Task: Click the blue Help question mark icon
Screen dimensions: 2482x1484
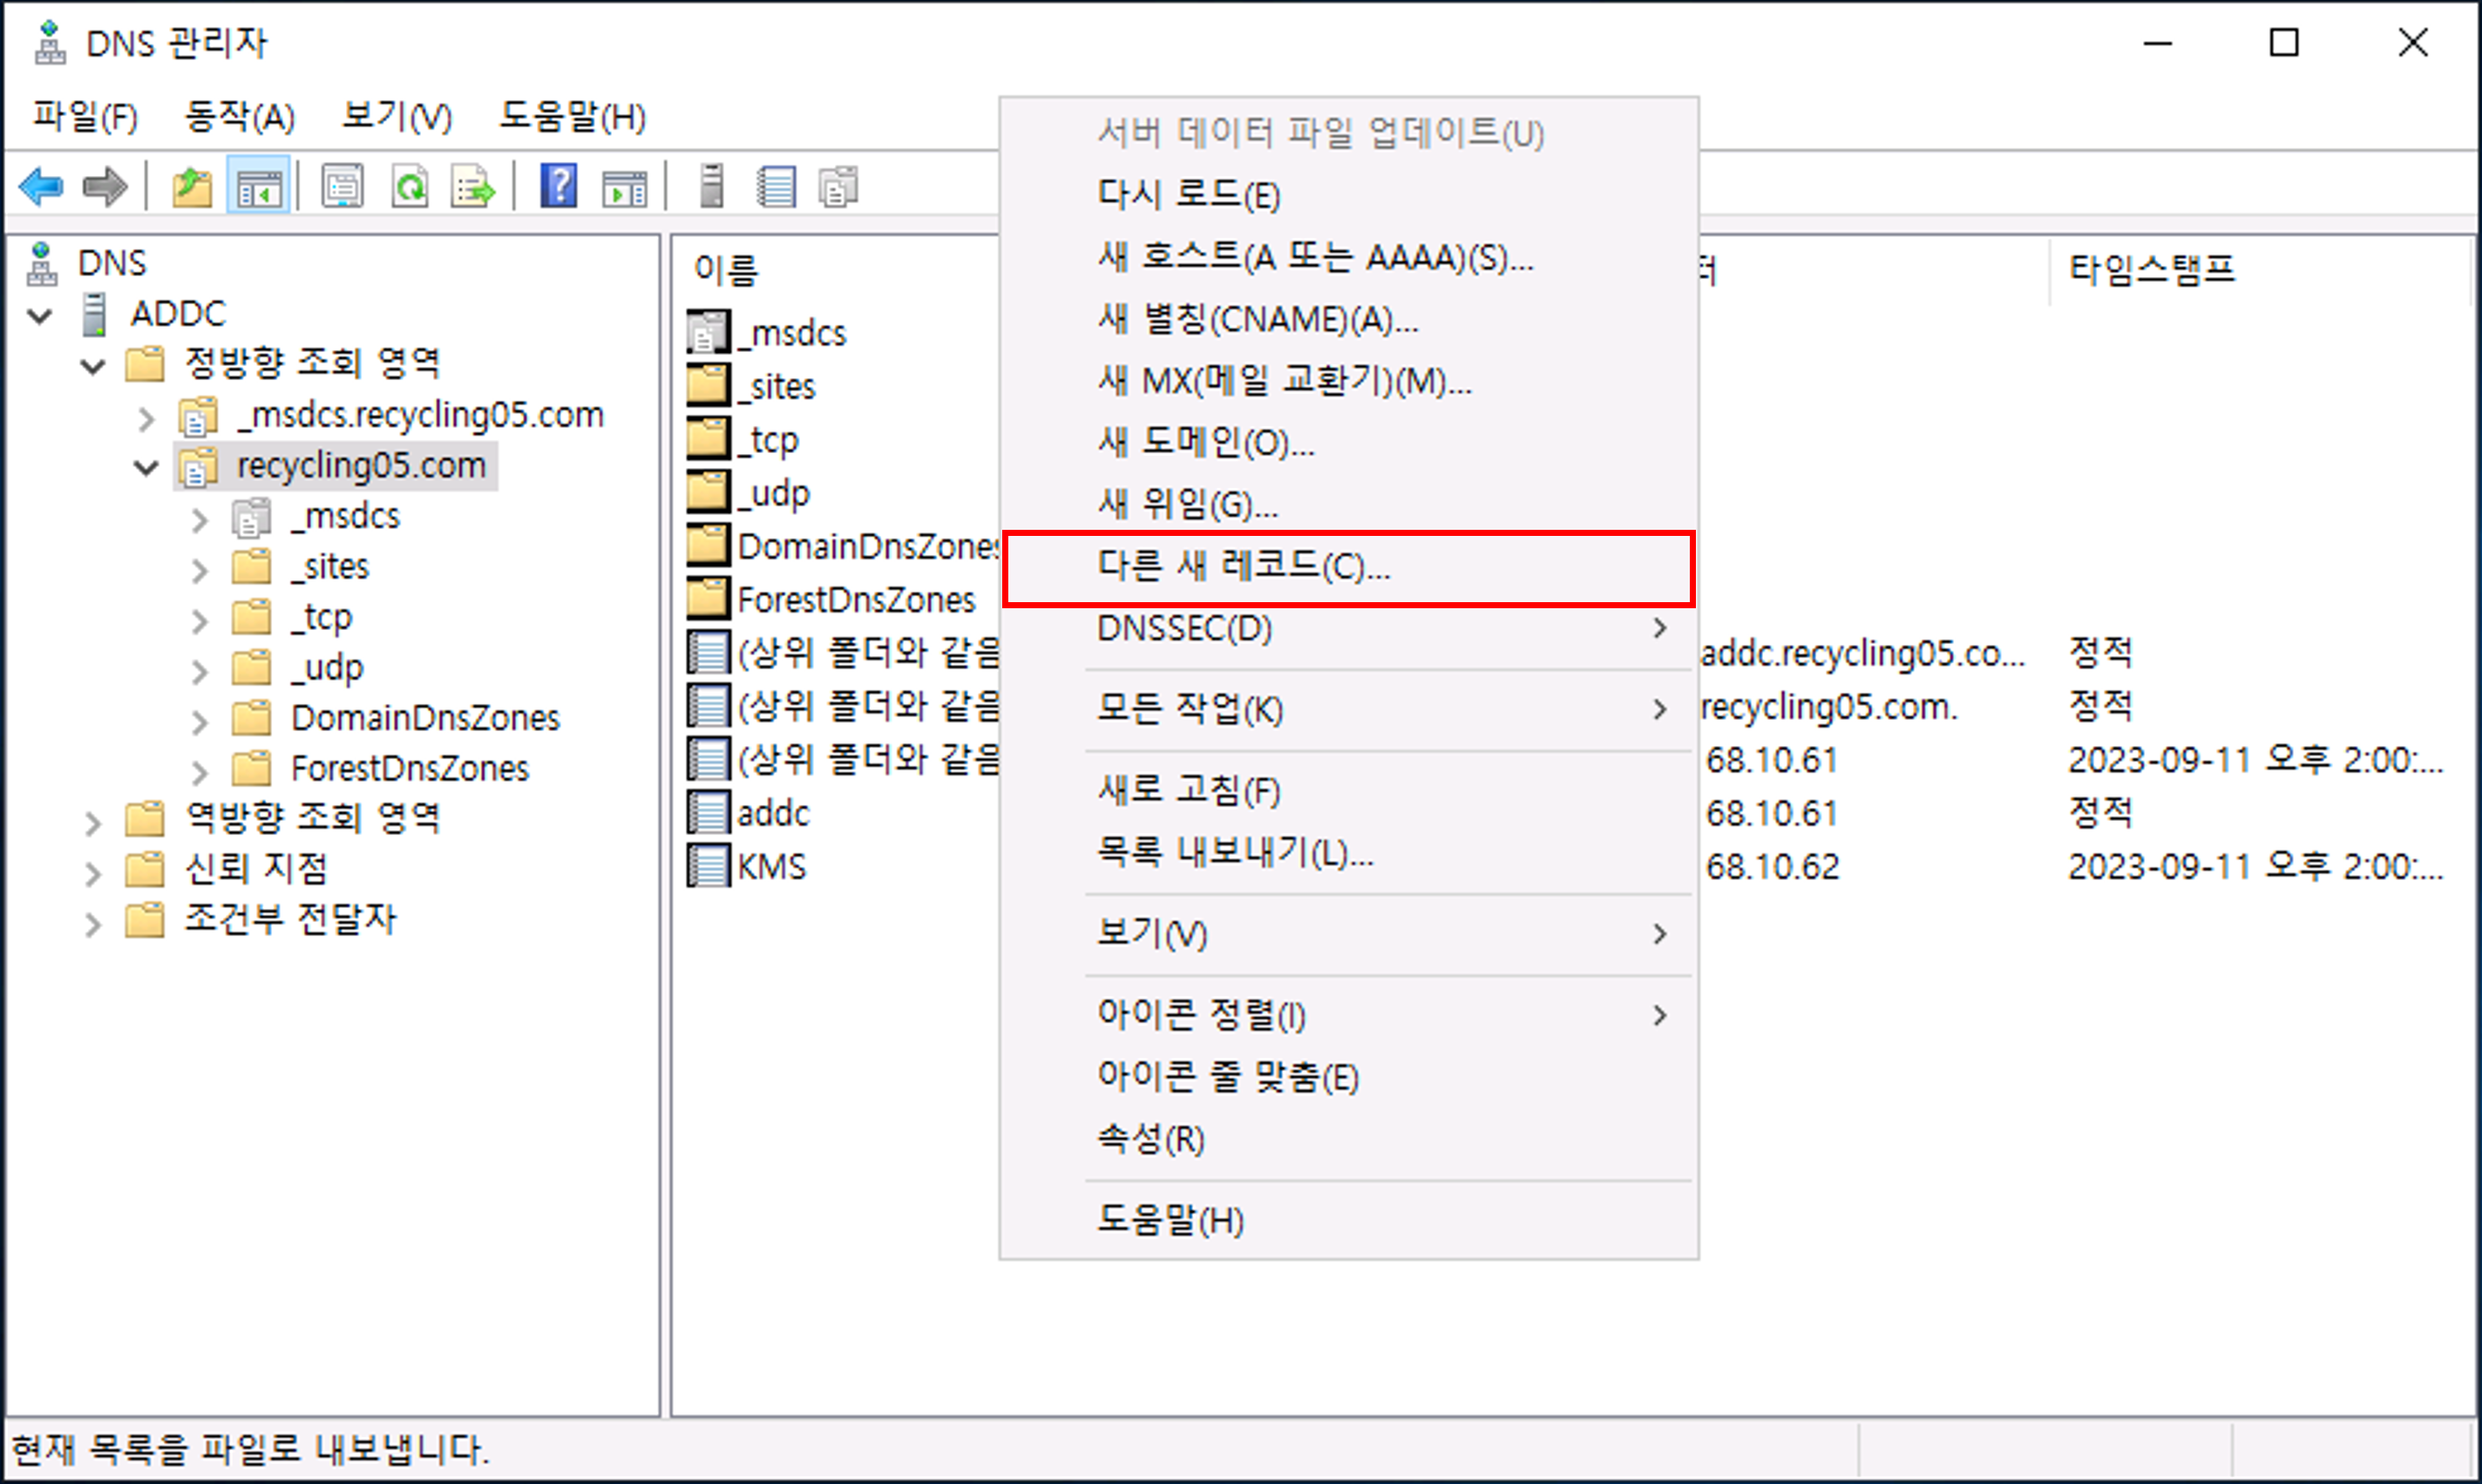Action: [558, 187]
